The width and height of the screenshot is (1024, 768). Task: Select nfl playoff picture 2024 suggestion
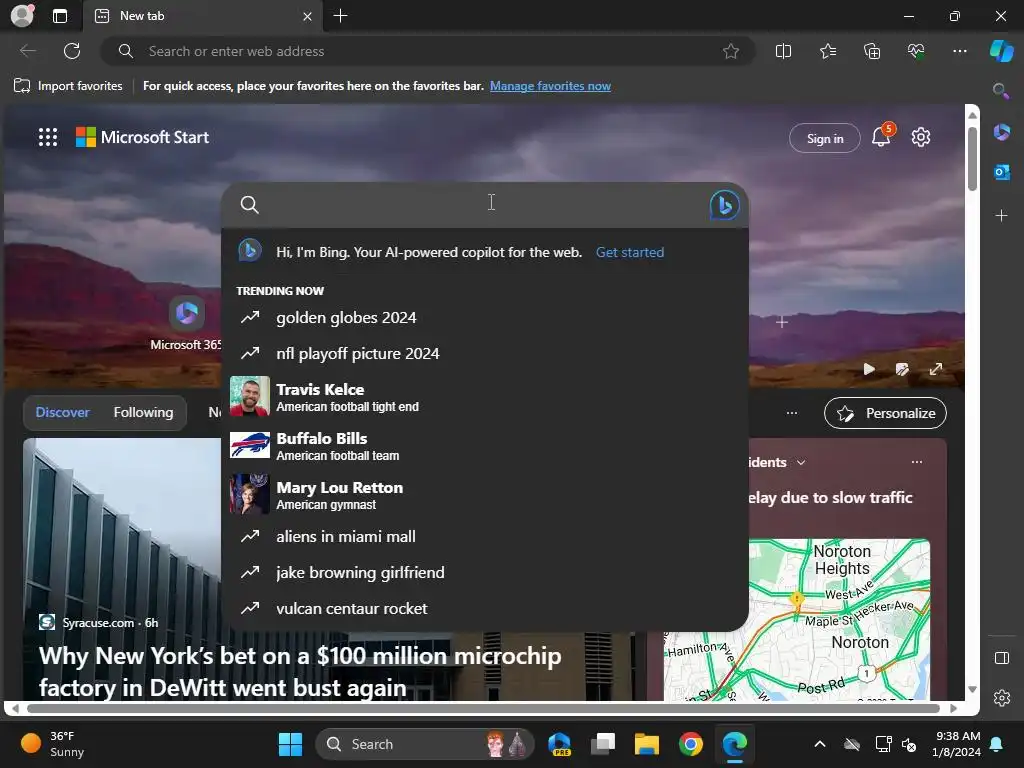485,353
